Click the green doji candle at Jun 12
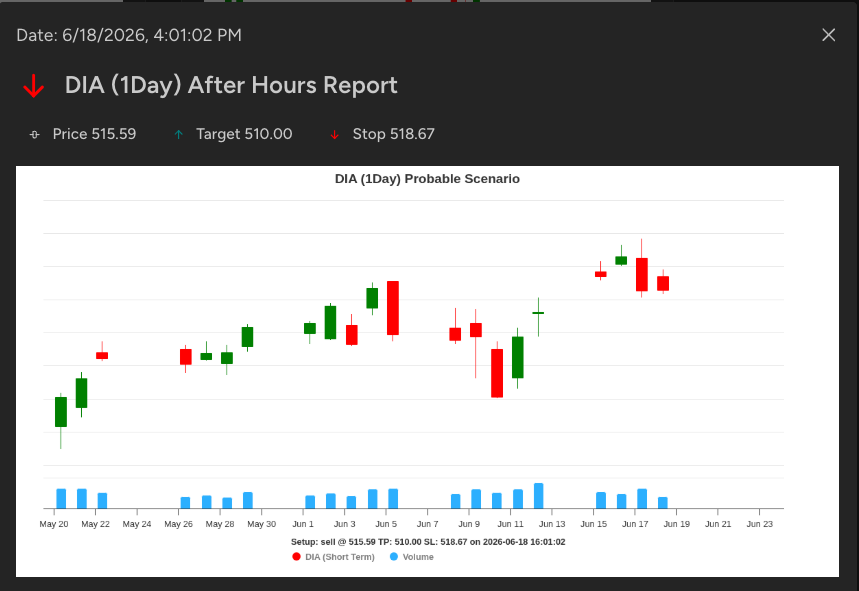The width and height of the screenshot is (859, 591). 539,313
